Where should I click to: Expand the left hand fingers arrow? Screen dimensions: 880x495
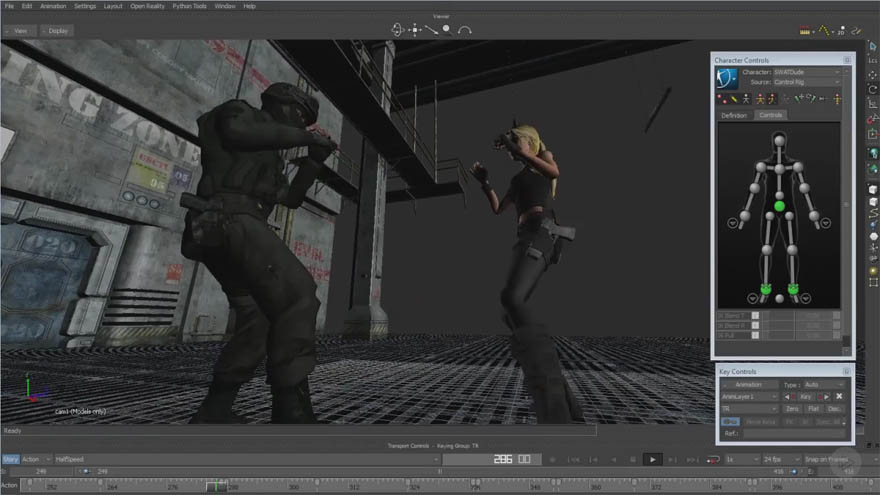(732, 223)
